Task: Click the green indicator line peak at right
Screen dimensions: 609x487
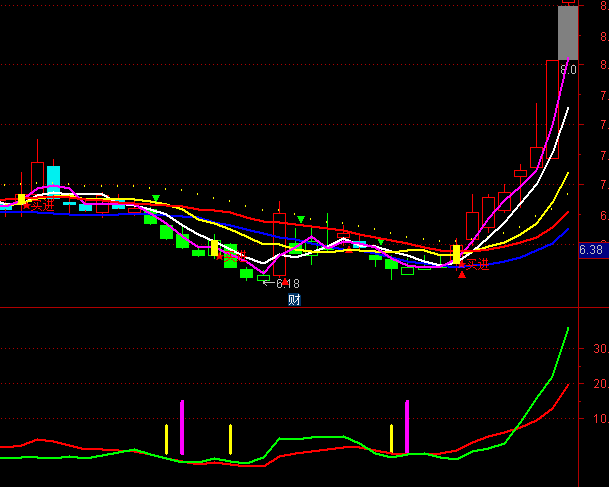Action: (568, 328)
